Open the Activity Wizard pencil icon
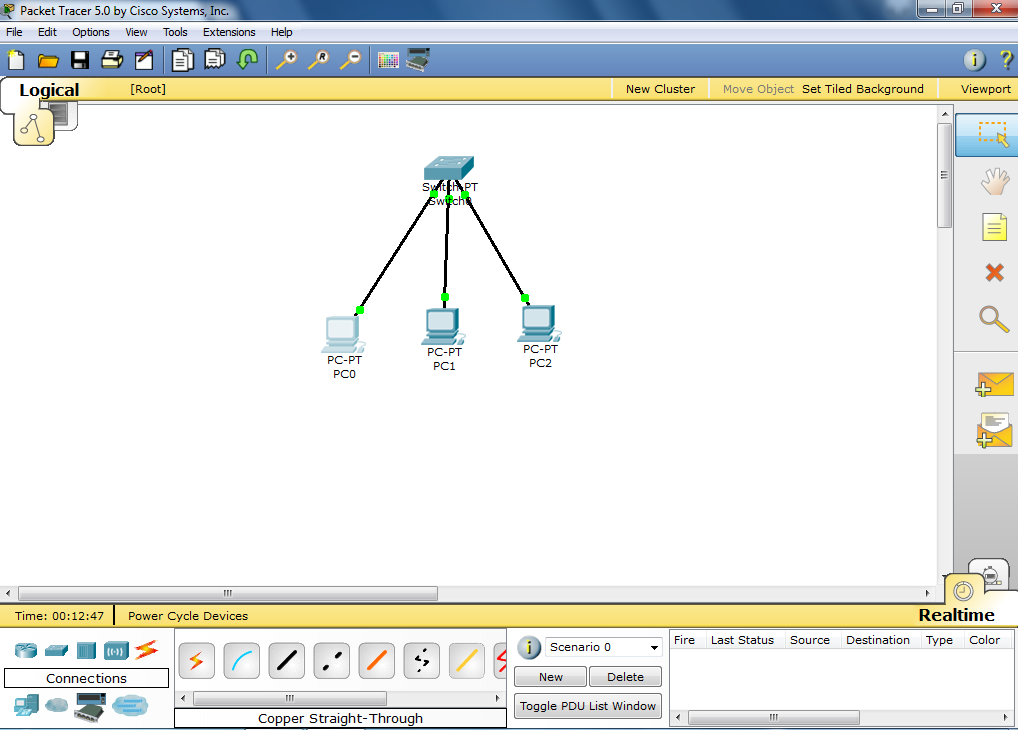The height and width of the screenshot is (730, 1018). point(143,60)
